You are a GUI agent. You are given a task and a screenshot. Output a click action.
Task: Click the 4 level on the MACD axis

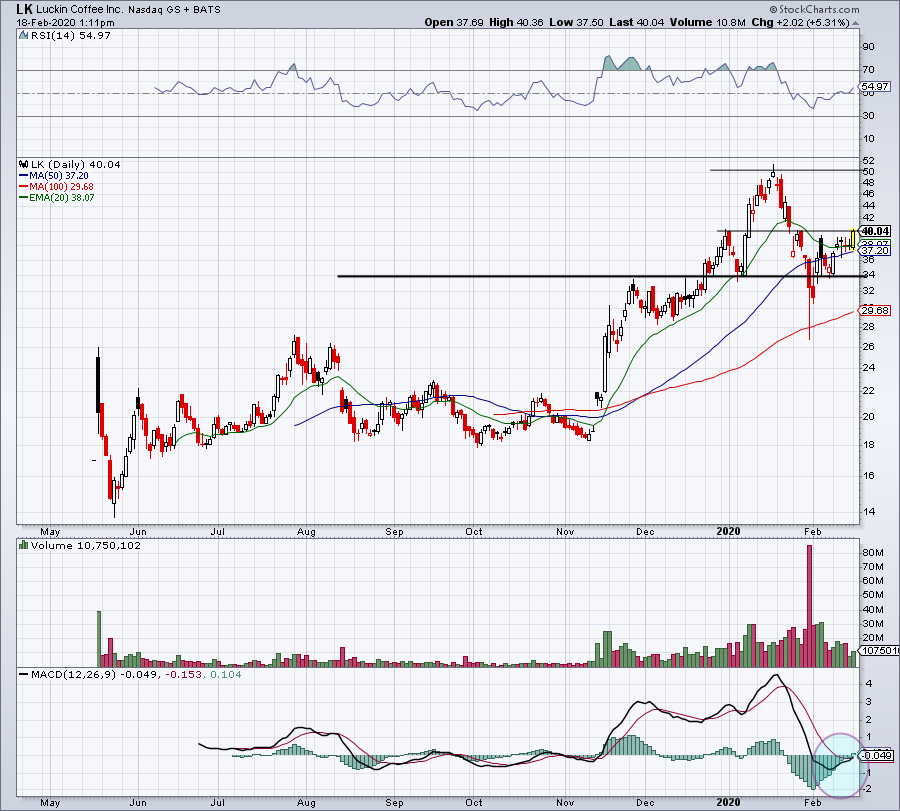click(869, 684)
